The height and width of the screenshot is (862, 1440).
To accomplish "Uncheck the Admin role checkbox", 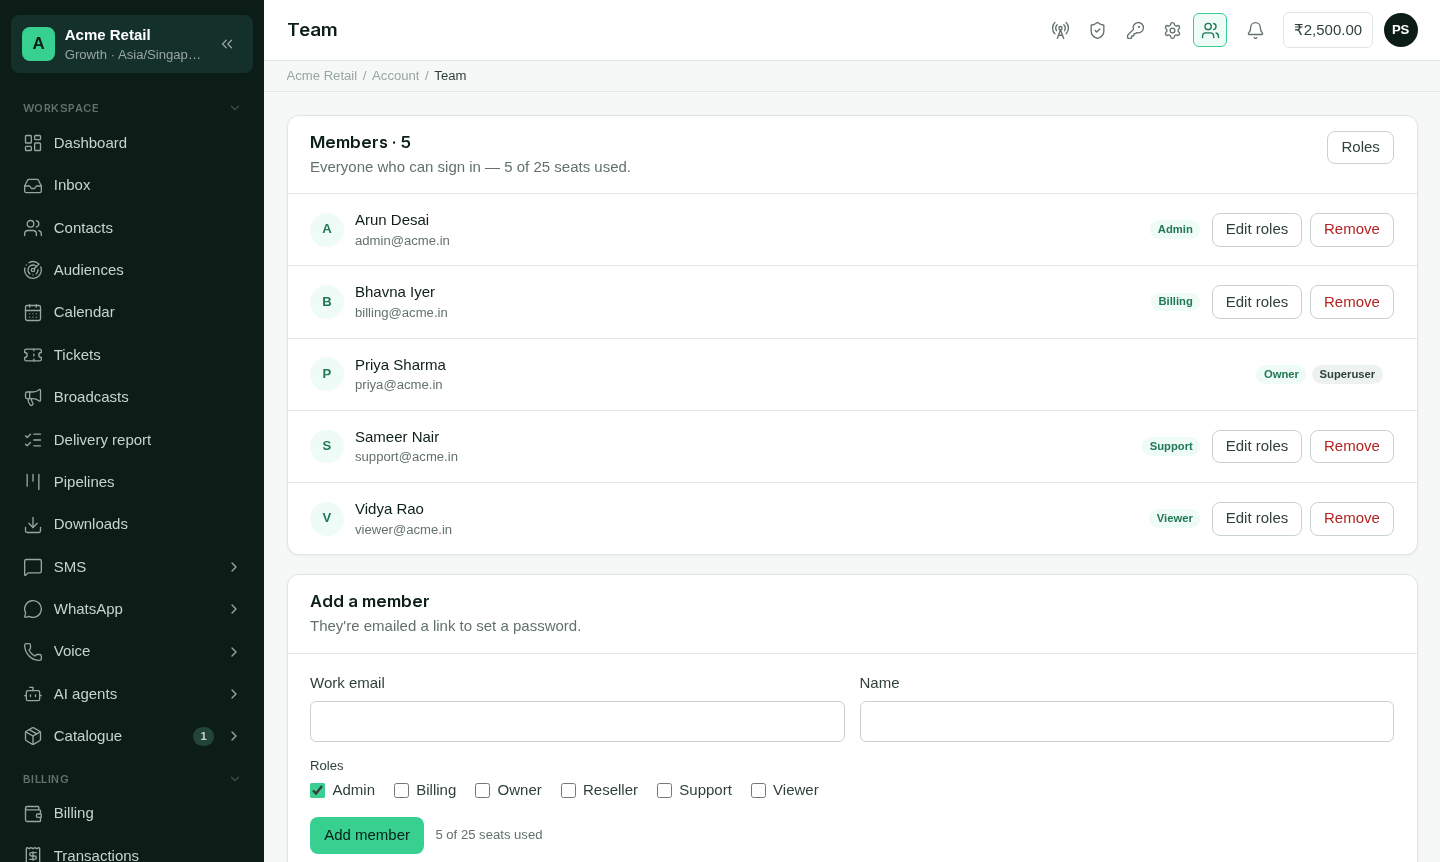I will (x=318, y=790).
